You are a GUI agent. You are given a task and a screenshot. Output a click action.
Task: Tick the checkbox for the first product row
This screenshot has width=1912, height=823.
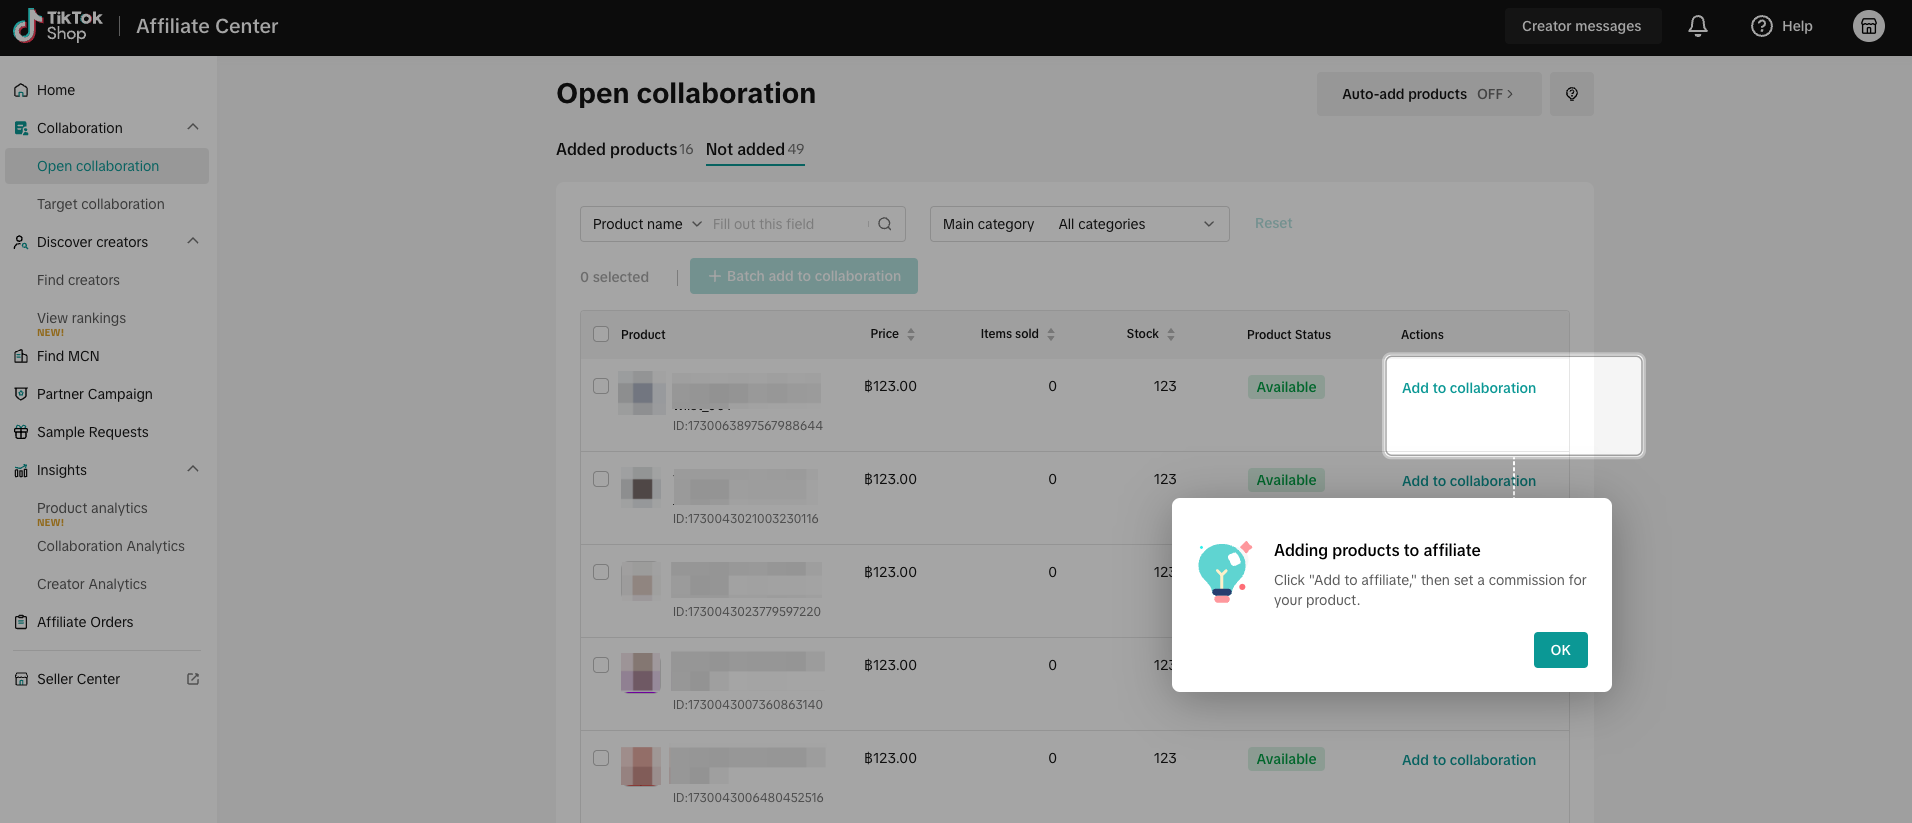tap(601, 386)
